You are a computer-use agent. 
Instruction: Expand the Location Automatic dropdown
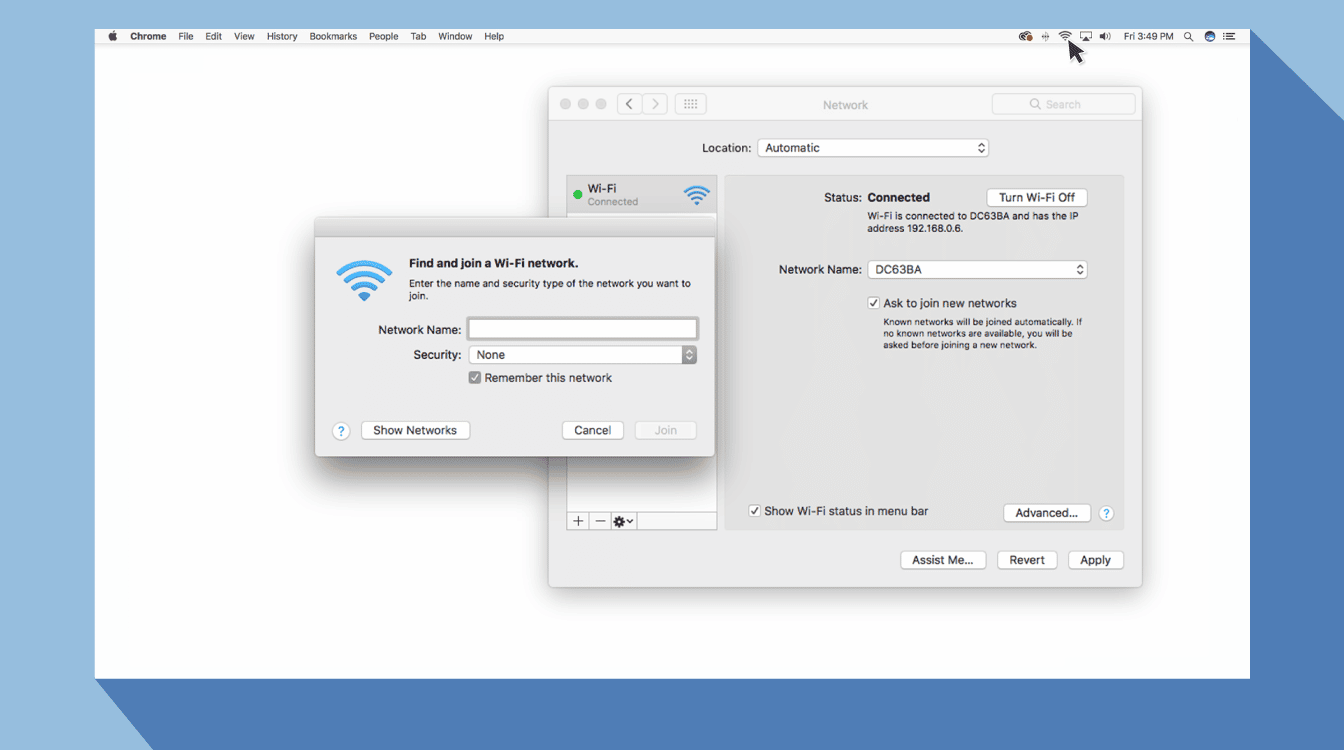click(872, 148)
